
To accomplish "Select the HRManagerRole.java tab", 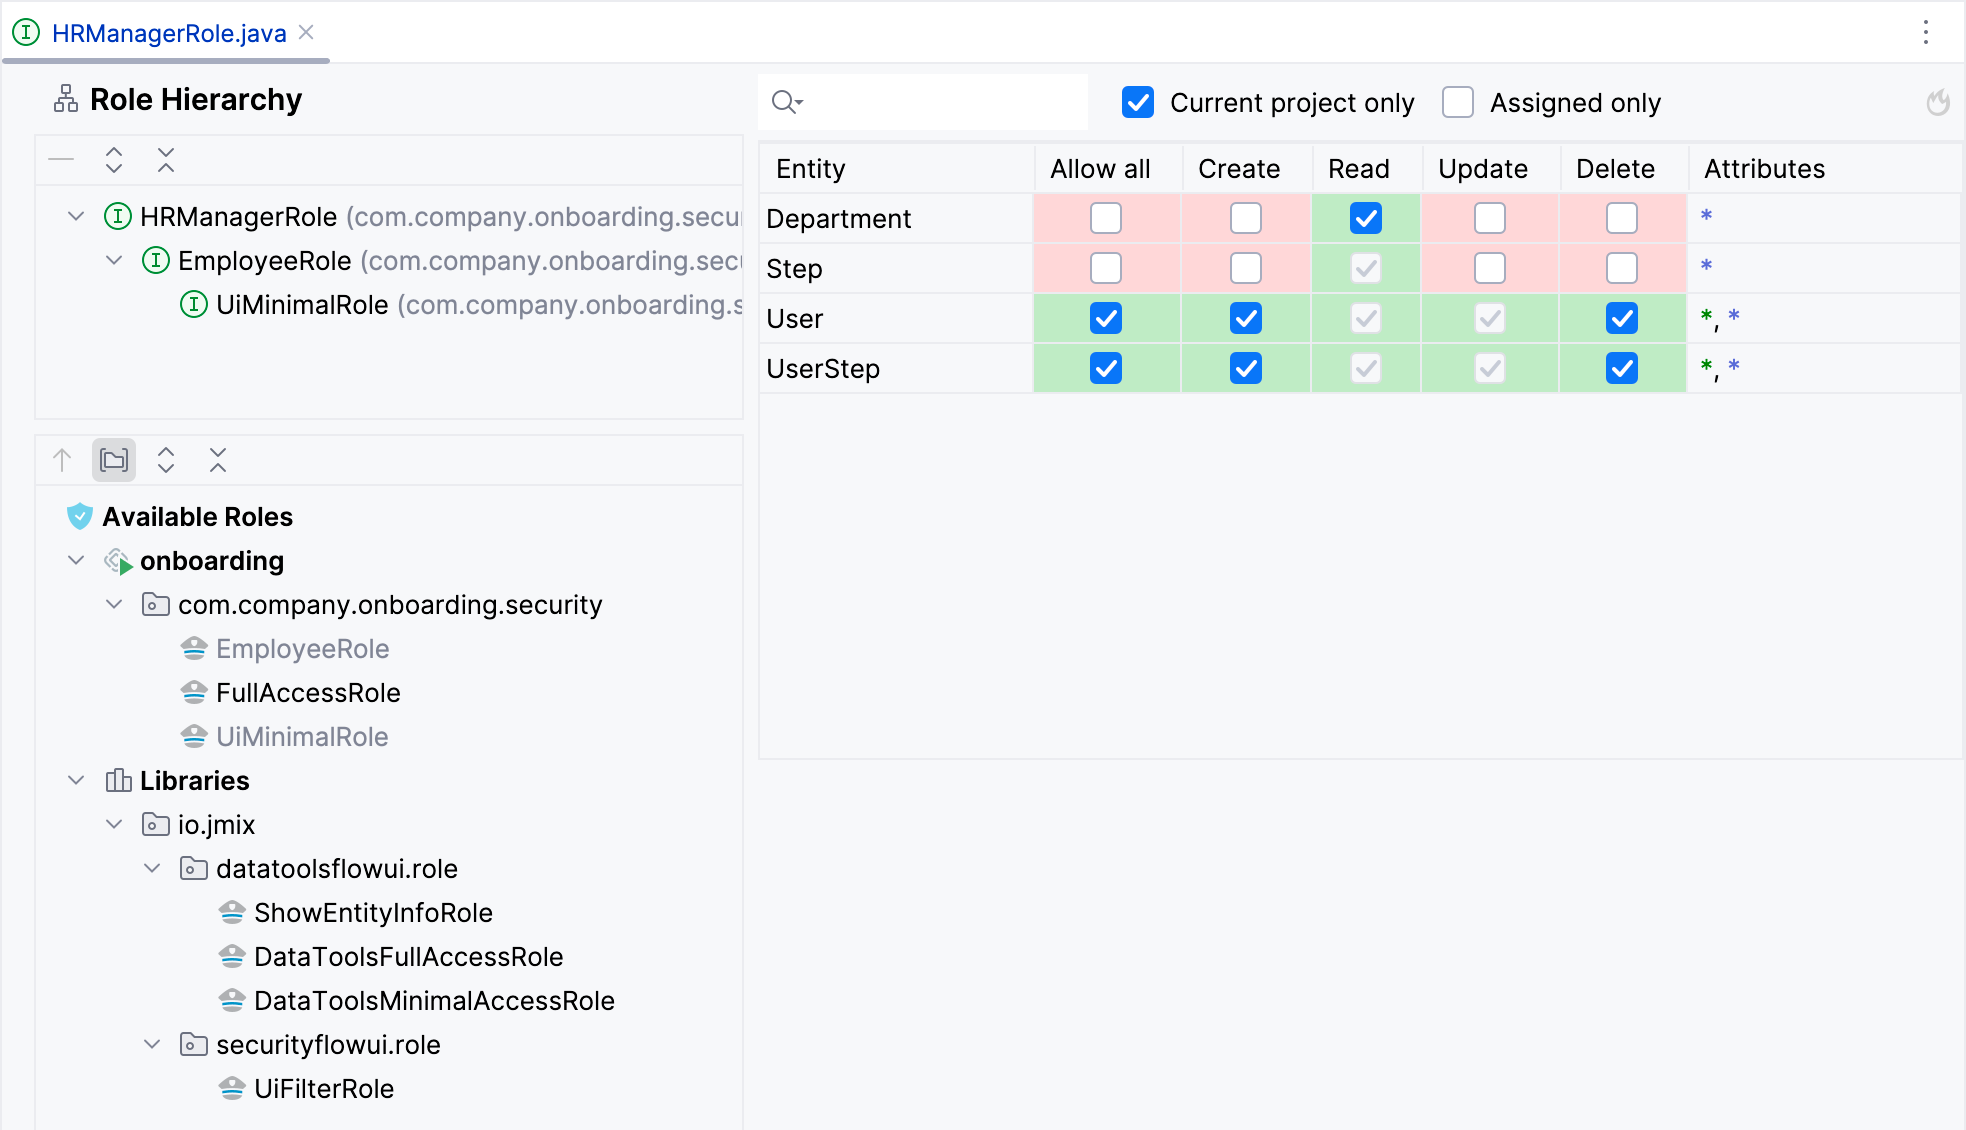I will point(168,33).
